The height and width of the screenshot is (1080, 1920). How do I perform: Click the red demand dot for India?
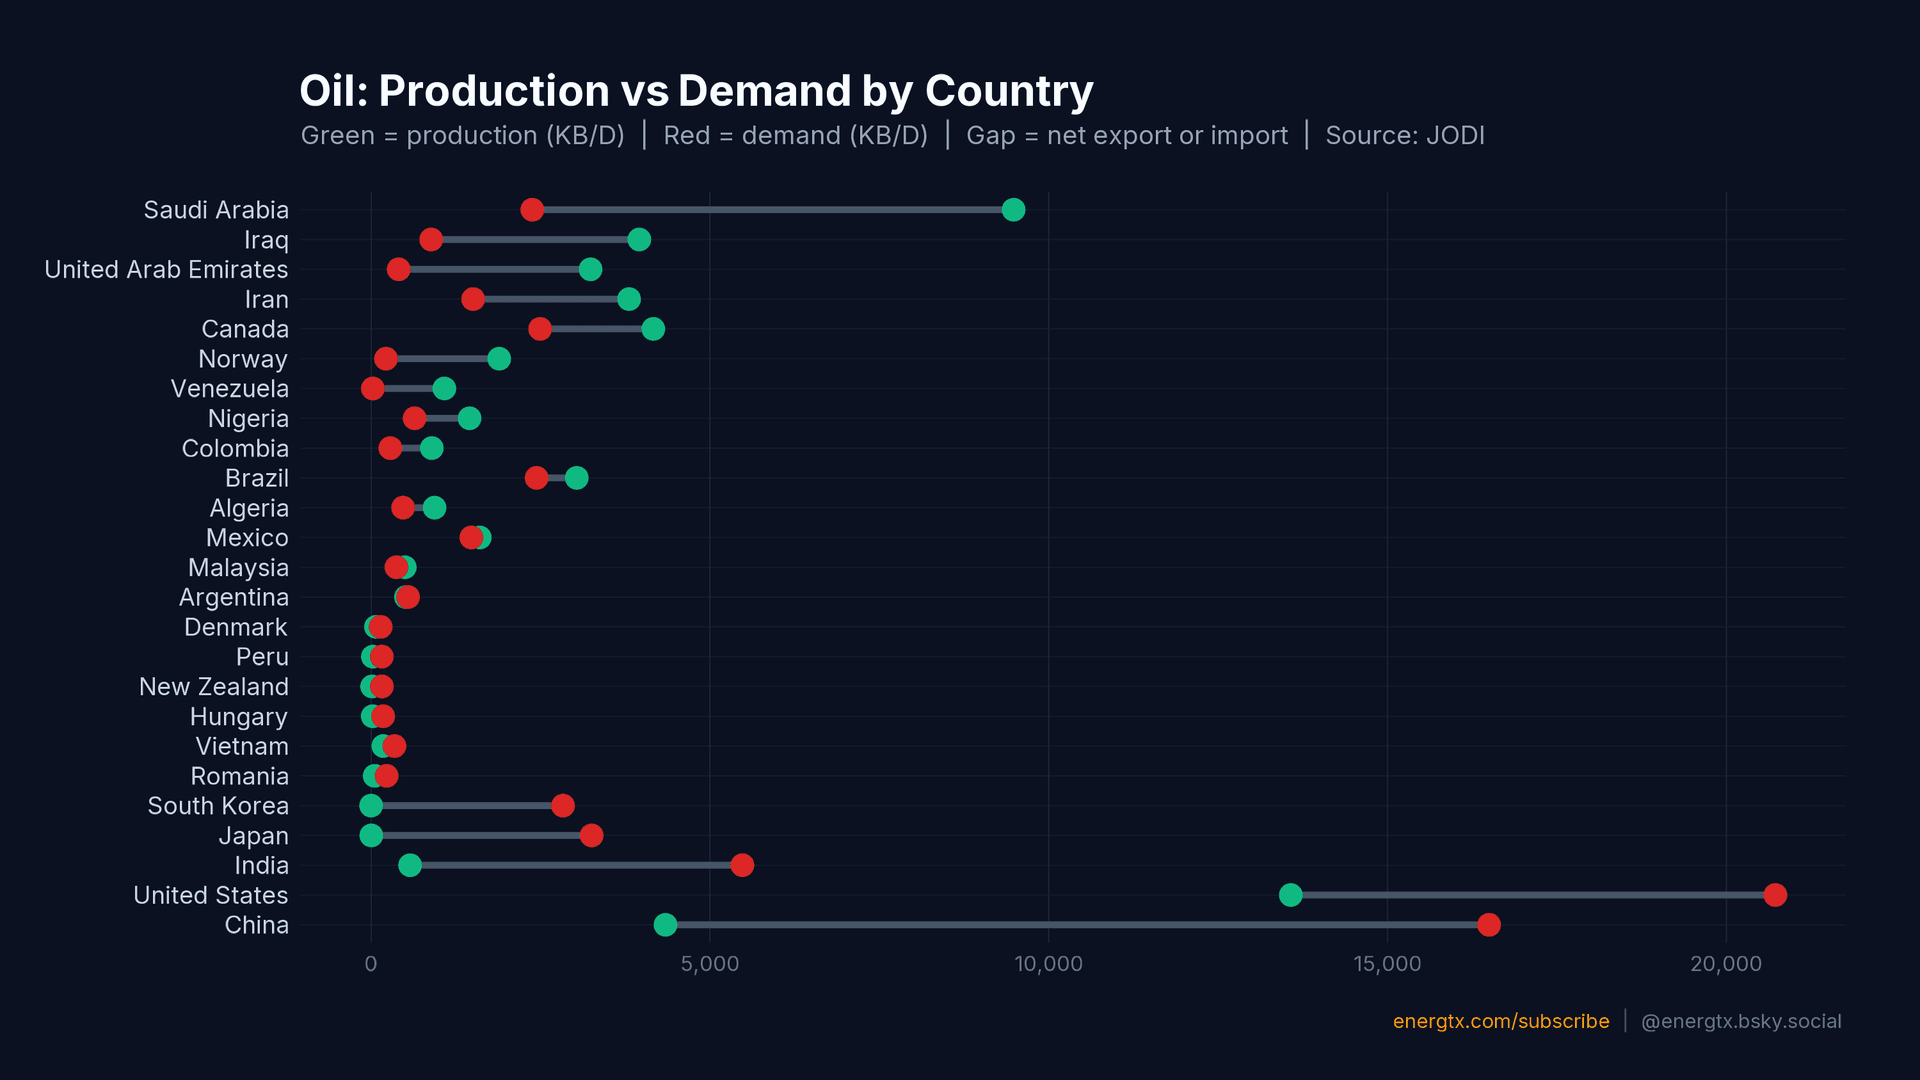pos(741,865)
